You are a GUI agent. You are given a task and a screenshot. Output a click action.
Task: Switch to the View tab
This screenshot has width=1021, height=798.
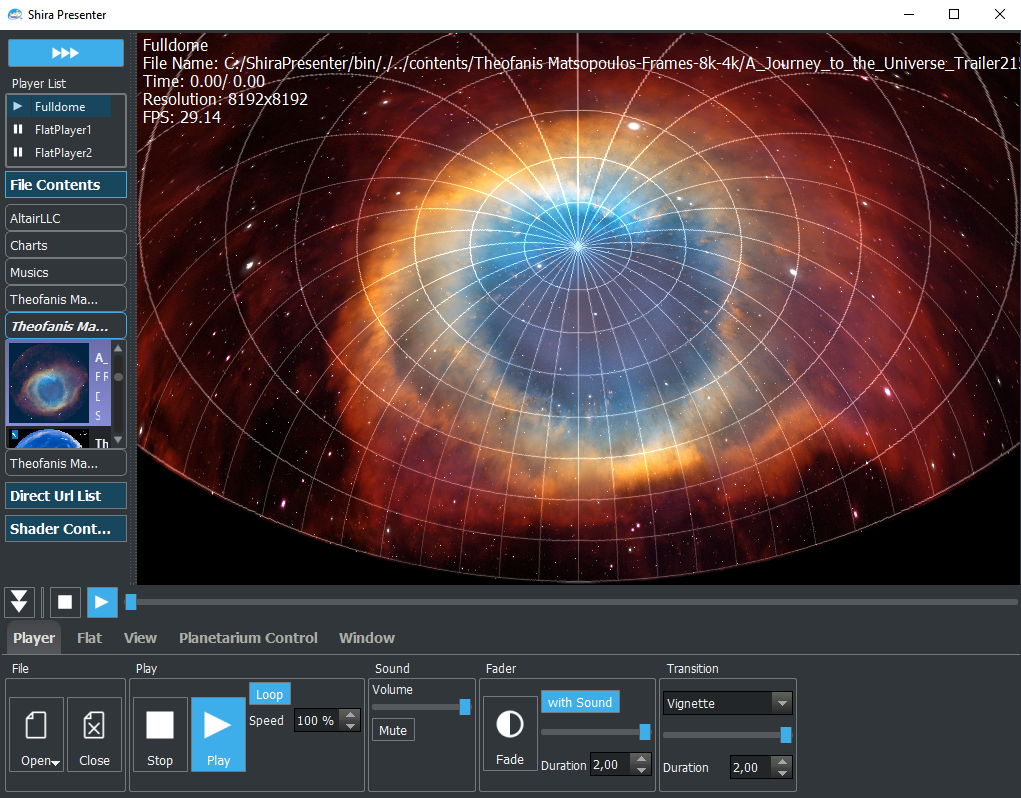(140, 638)
